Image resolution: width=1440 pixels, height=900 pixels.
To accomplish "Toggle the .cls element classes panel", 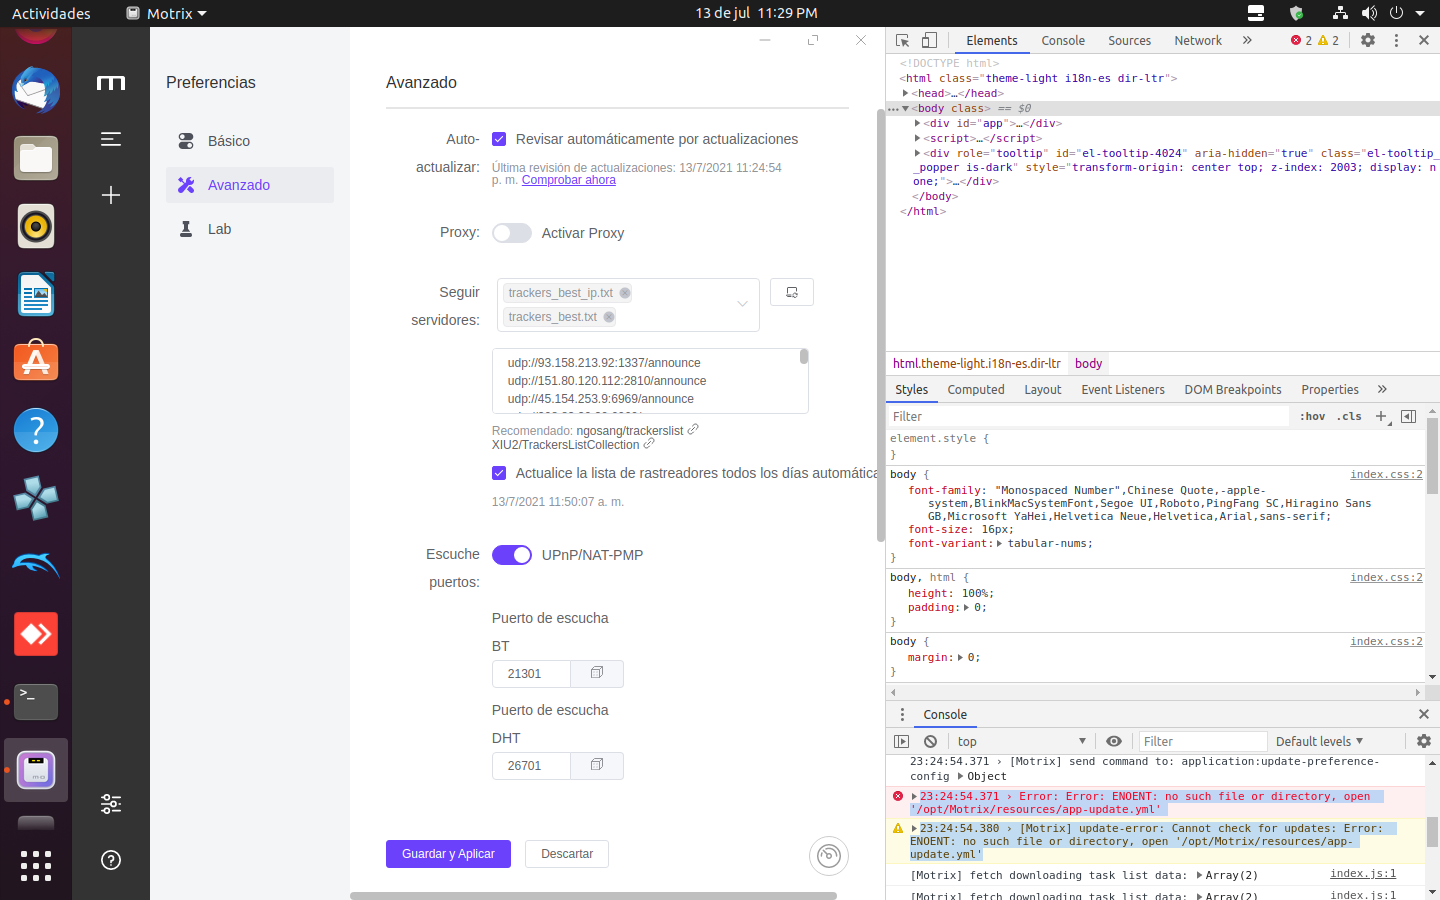I will 1350,416.
